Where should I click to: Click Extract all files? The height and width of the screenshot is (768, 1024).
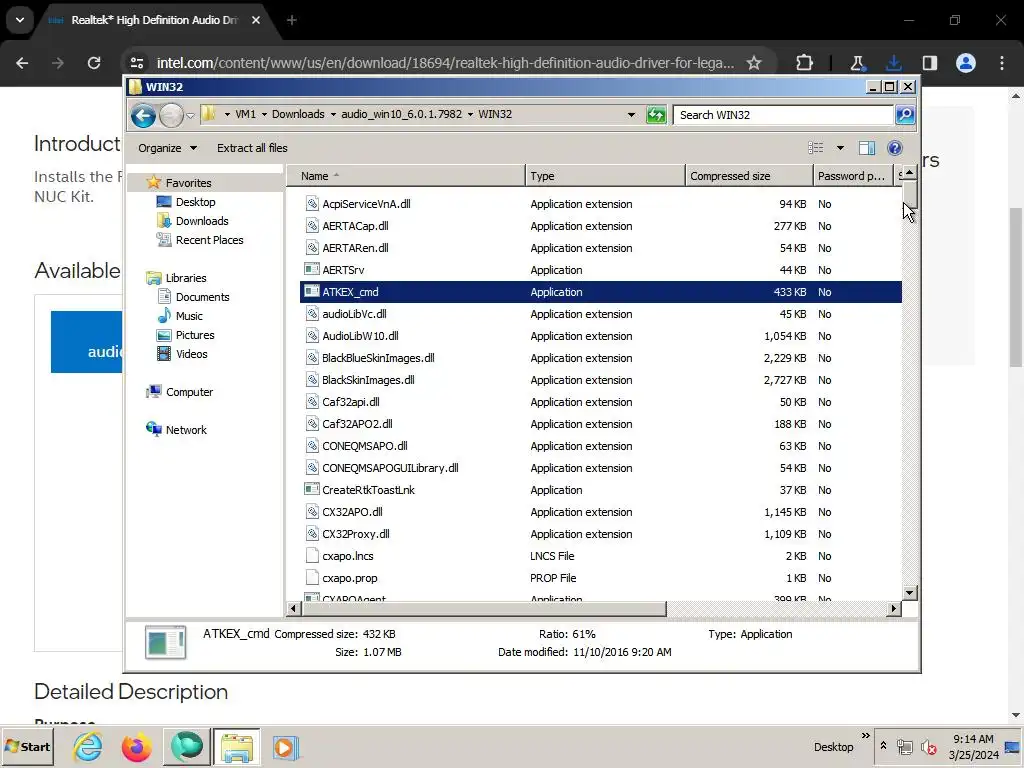point(252,148)
